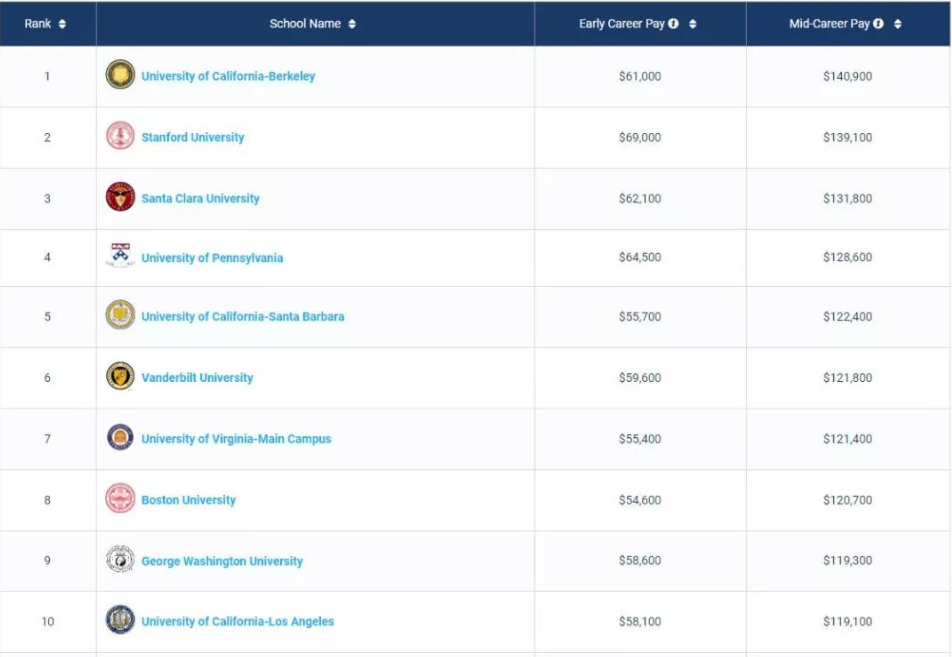Screen dimensions: 952x657
Task: Select the $54,600 early pay cell
Action: tap(640, 500)
